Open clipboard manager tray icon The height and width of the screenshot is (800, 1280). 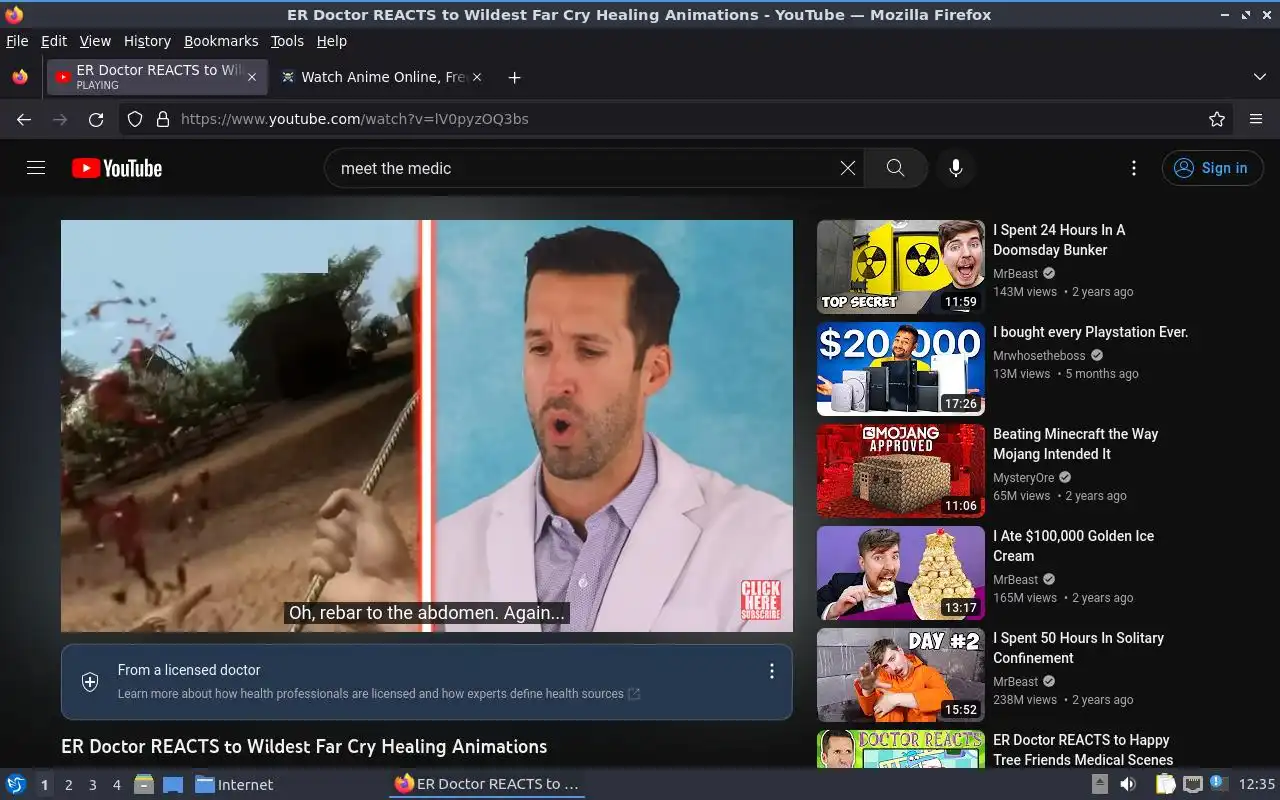tap(1166, 784)
